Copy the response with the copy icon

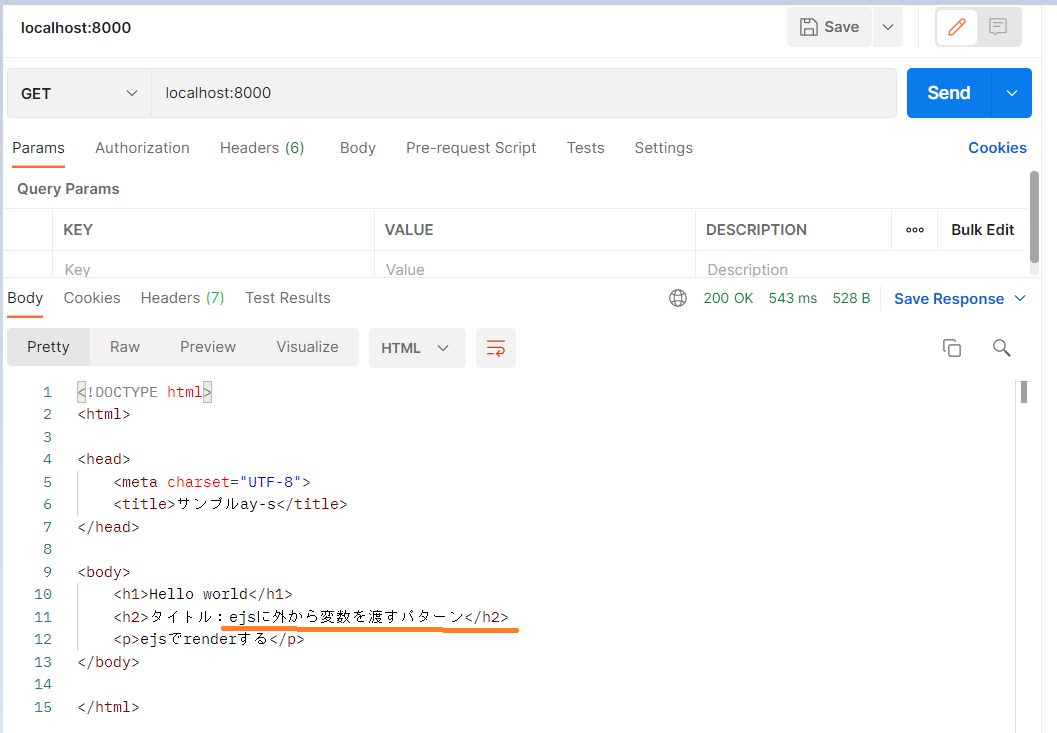pyautogui.click(x=951, y=348)
